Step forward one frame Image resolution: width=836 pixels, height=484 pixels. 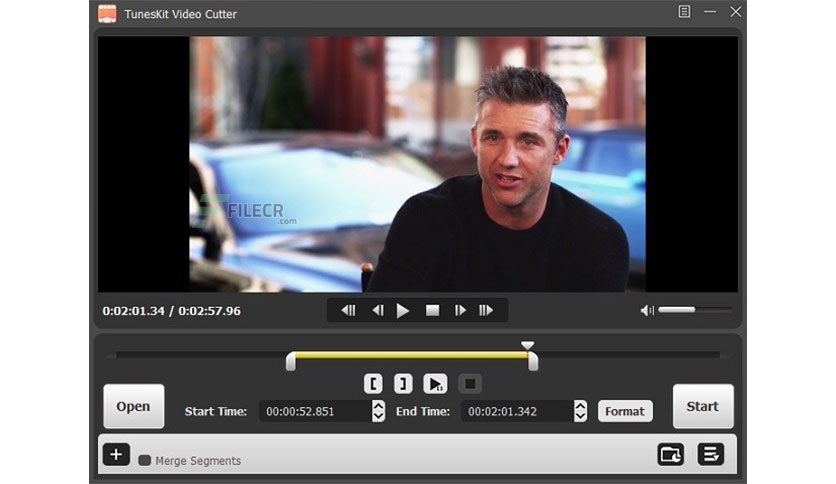click(460, 310)
